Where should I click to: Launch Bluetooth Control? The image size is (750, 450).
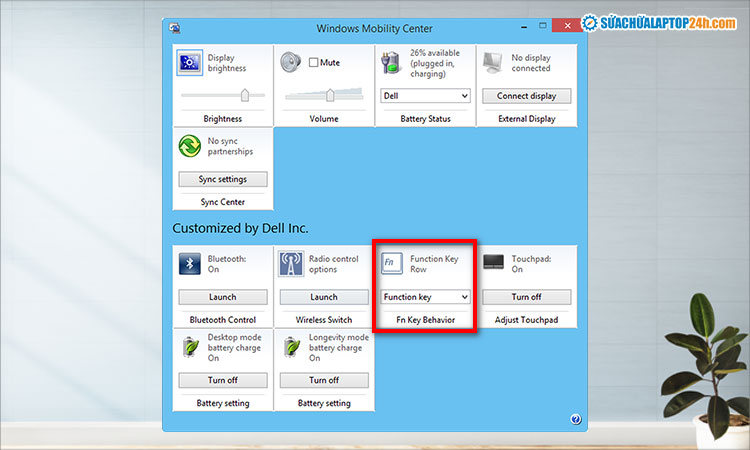(x=222, y=297)
